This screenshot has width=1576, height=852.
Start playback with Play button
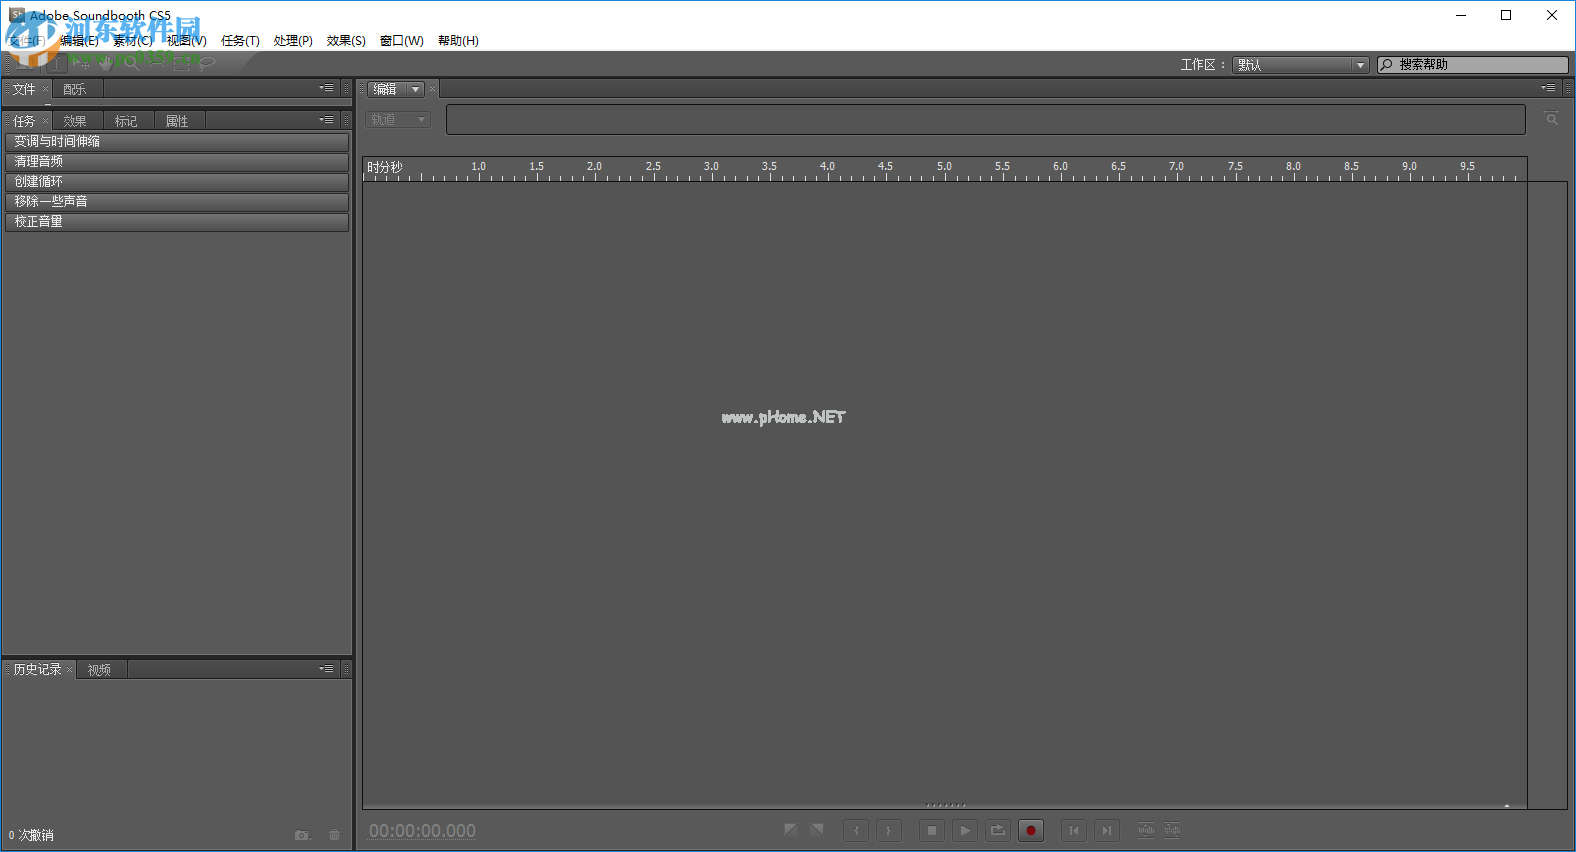point(965,831)
